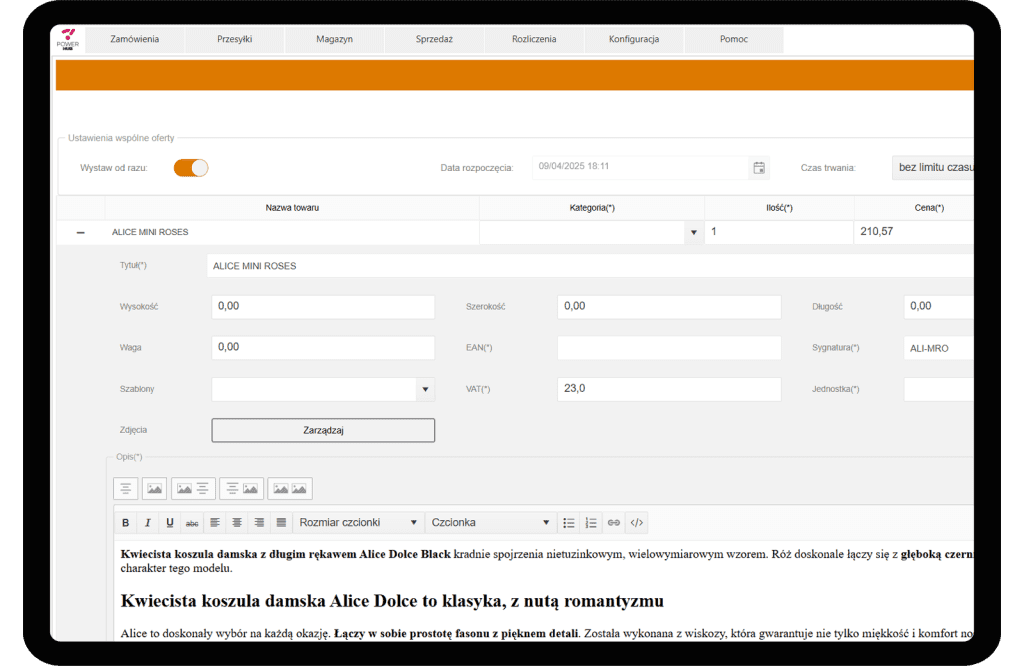Disable the 'Wystaw od razu' switch
The width and height of the screenshot is (1024, 666).
(x=191, y=168)
